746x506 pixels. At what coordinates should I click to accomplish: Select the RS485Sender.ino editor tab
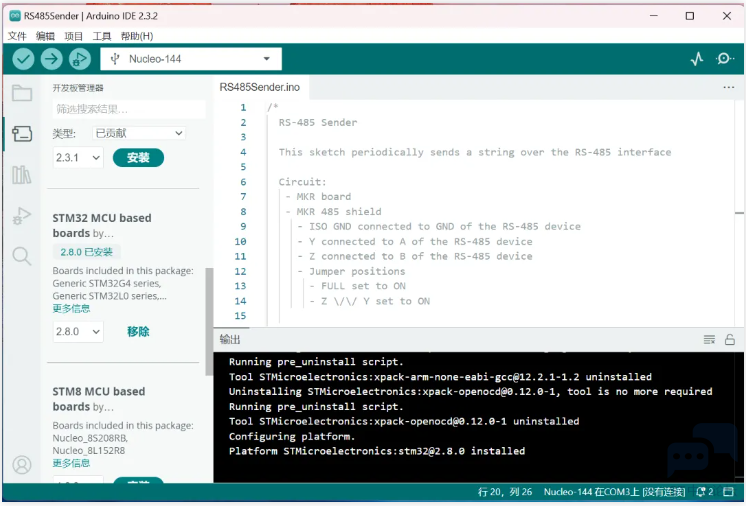260,88
